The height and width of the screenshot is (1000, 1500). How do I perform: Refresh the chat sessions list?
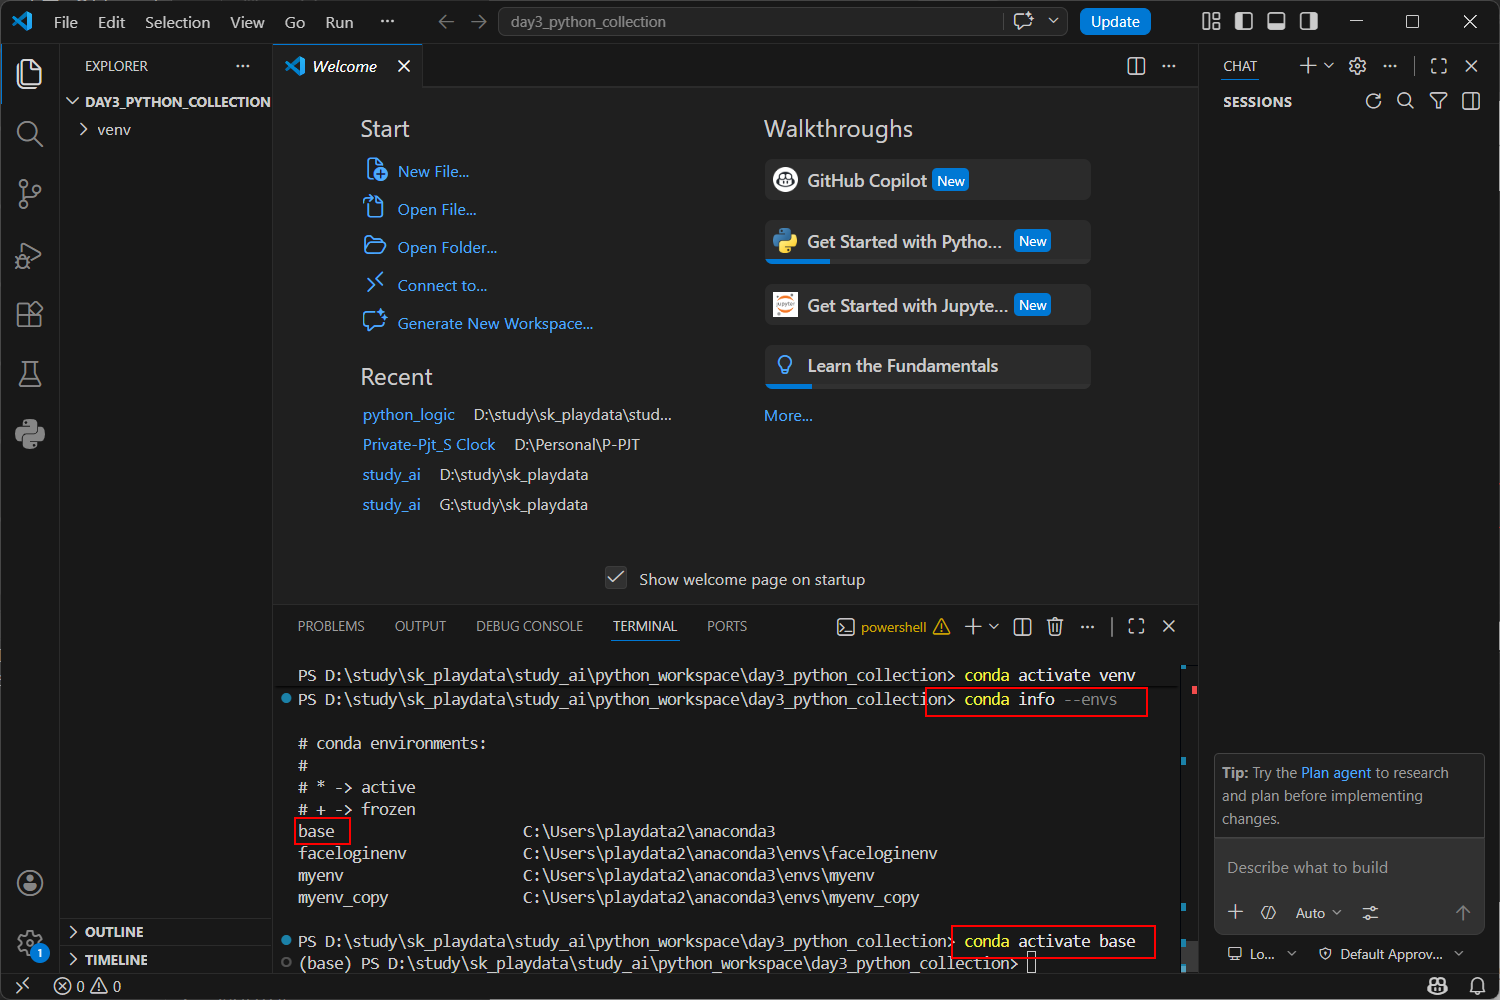pos(1373,101)
